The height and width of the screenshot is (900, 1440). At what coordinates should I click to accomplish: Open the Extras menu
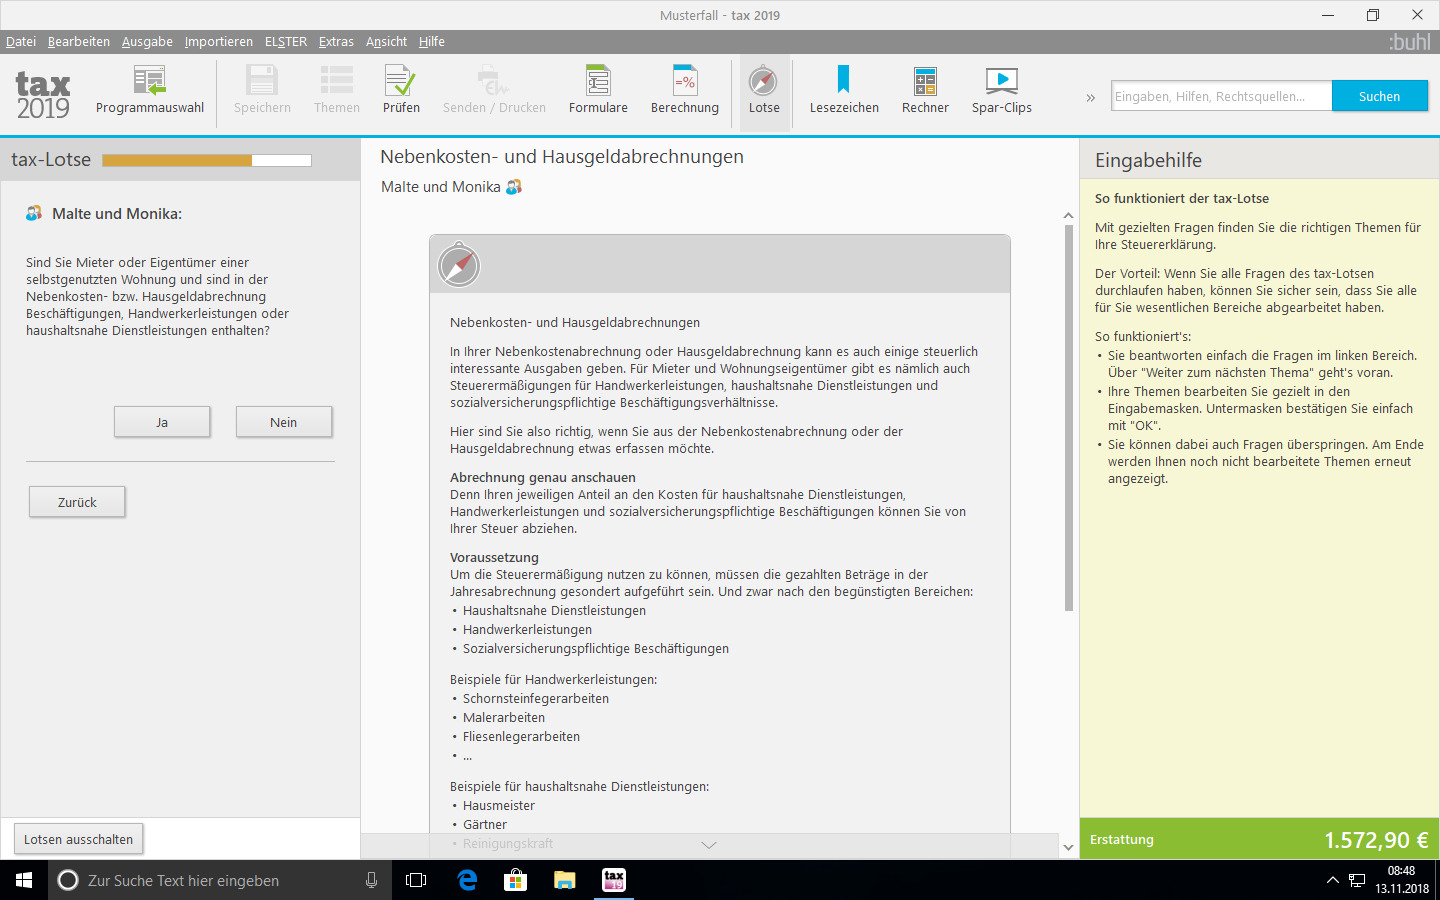coord(336,42)
